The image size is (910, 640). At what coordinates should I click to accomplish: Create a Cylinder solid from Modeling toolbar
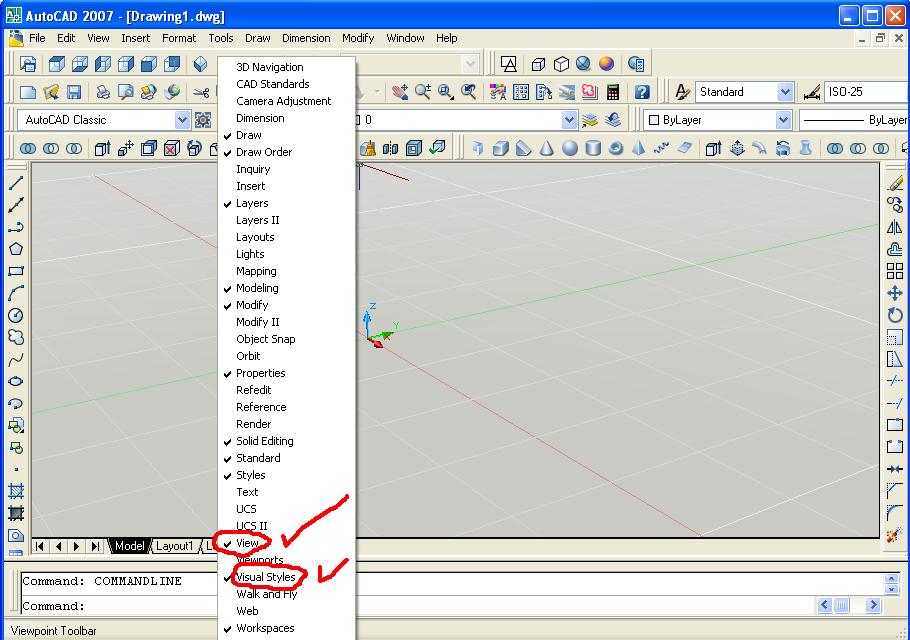point(593,148)
